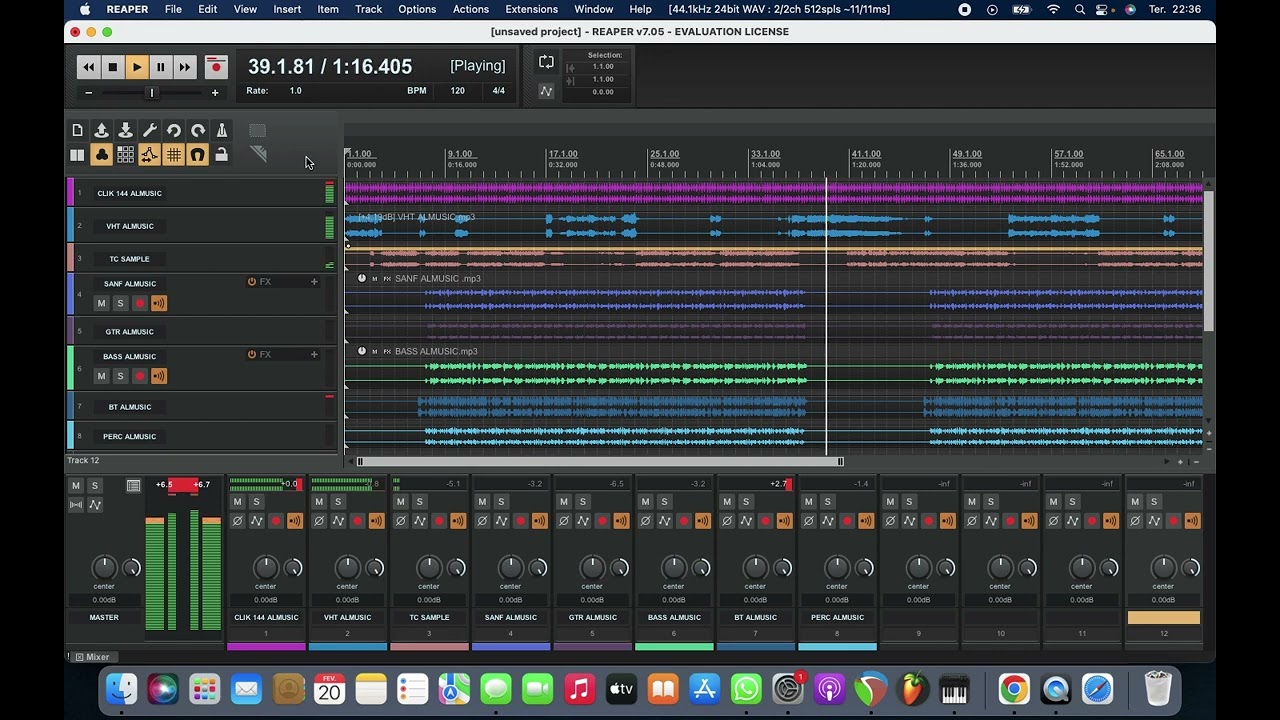
Task: Open the Track menu
Action: pyautogui.click(x=368, y=9)
